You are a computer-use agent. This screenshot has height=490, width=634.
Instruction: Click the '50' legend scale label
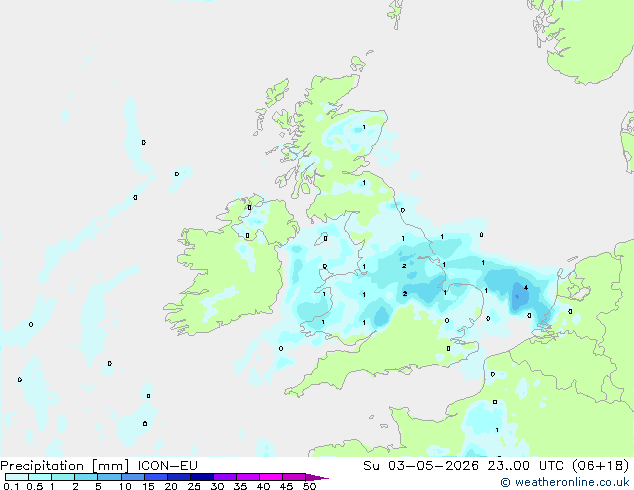click(309, 486)
